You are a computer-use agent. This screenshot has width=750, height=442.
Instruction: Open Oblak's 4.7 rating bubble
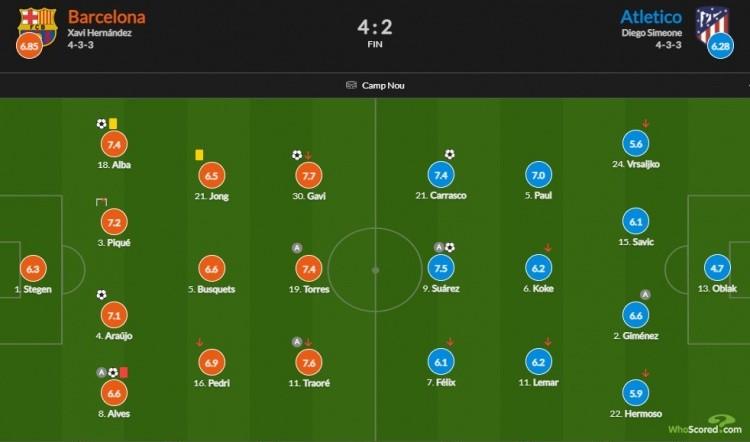(717, 268)
